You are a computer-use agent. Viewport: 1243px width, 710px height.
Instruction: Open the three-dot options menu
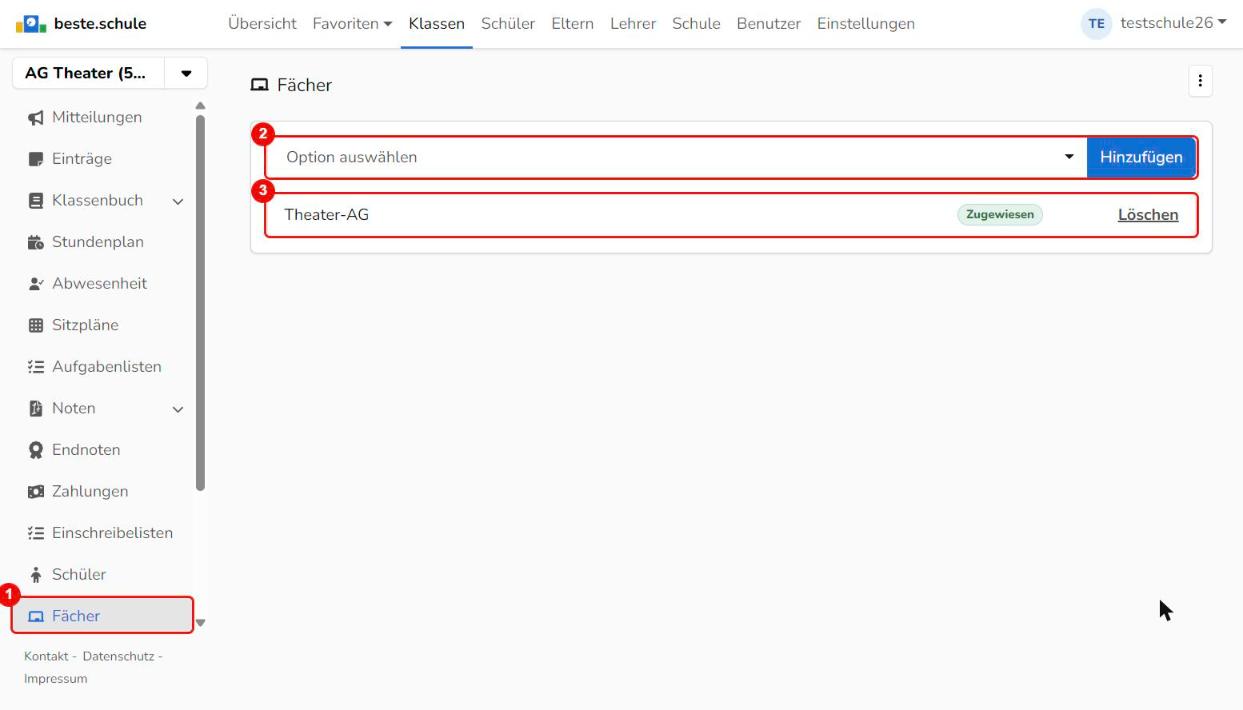pos(1200,83)
